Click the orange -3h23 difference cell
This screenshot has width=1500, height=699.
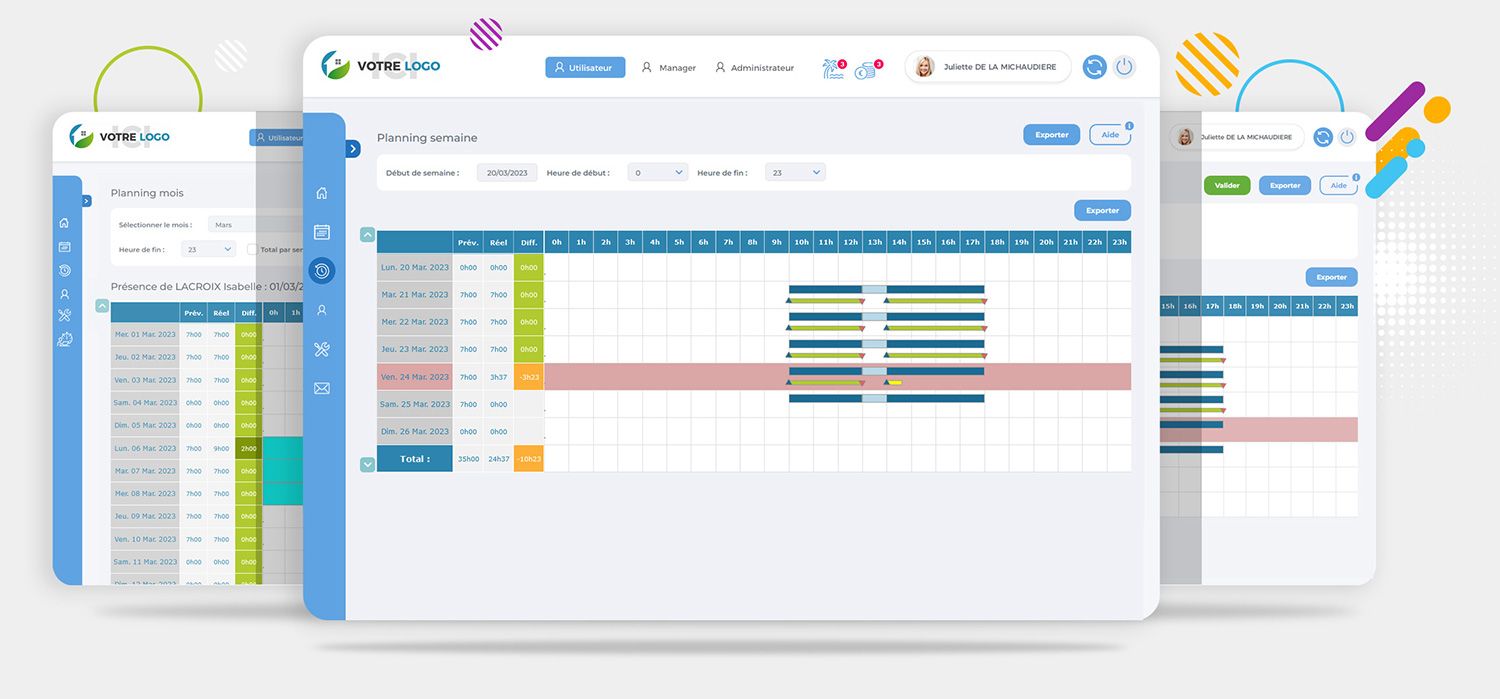tap(529, 377)
